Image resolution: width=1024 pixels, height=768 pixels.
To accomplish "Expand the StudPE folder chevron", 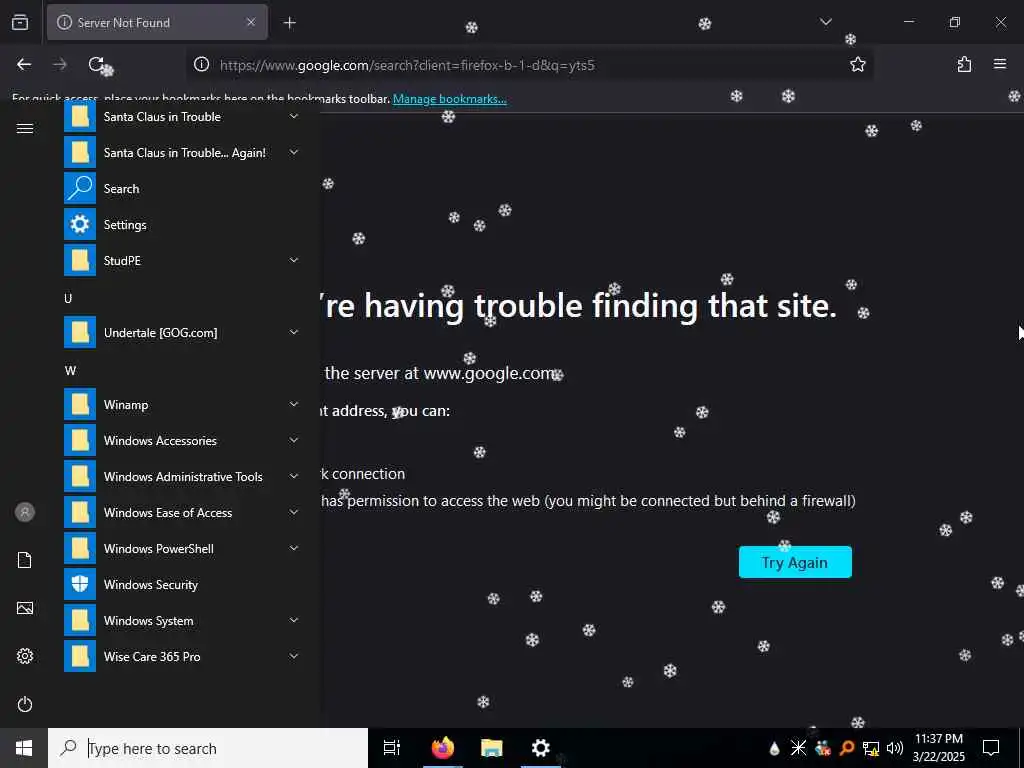I will (294, 260).
